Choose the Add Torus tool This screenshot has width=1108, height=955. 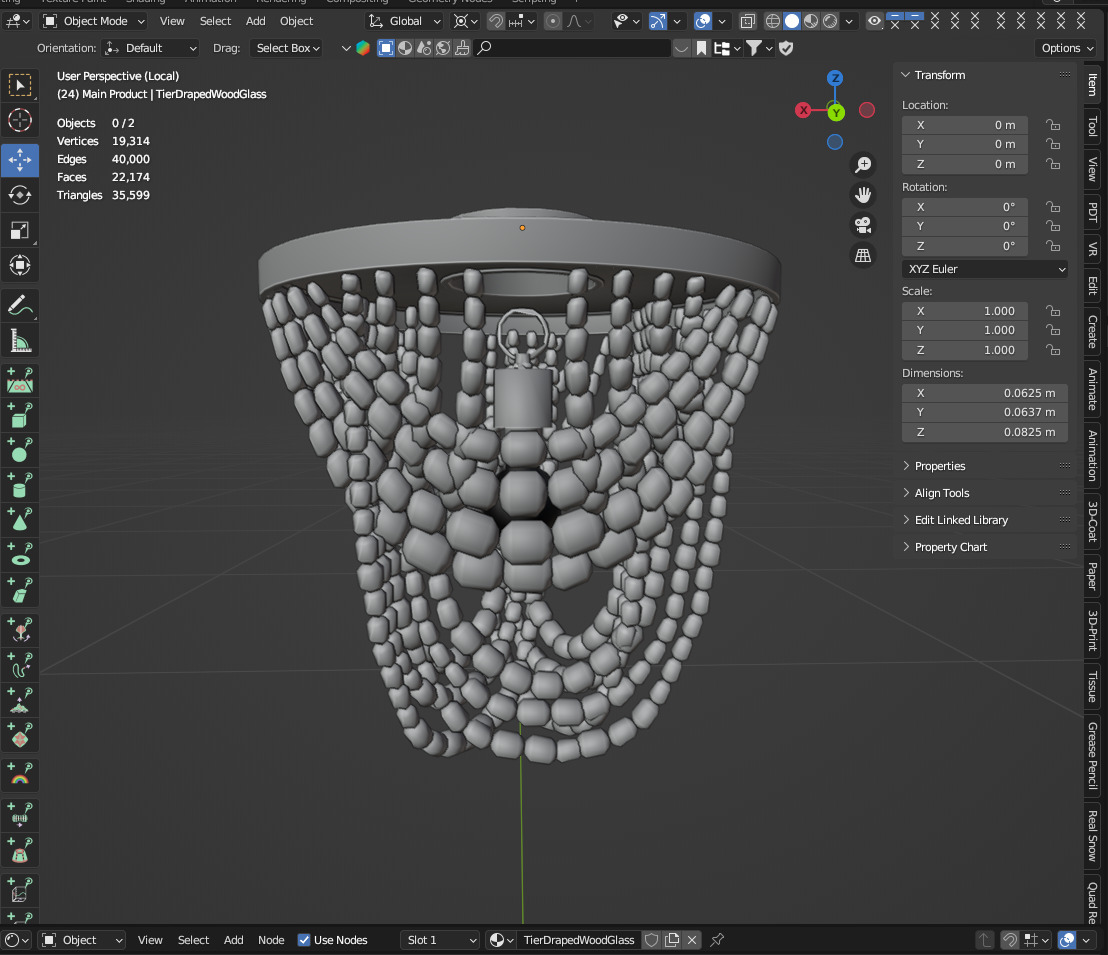[x=20, y=555]
